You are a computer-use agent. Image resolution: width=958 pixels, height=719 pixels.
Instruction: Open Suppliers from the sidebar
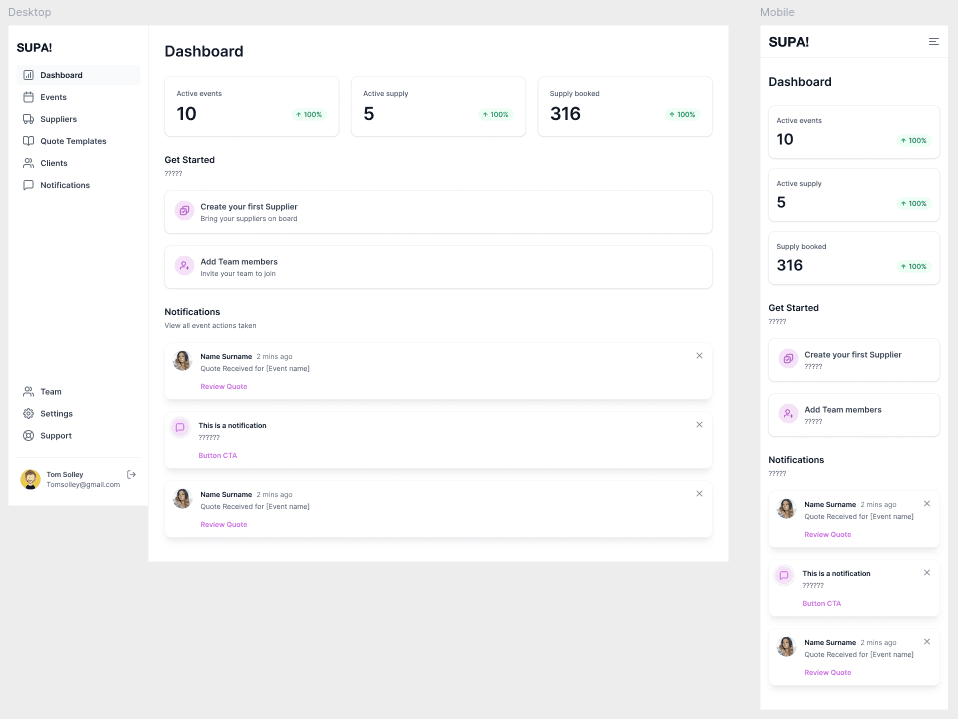78,119
